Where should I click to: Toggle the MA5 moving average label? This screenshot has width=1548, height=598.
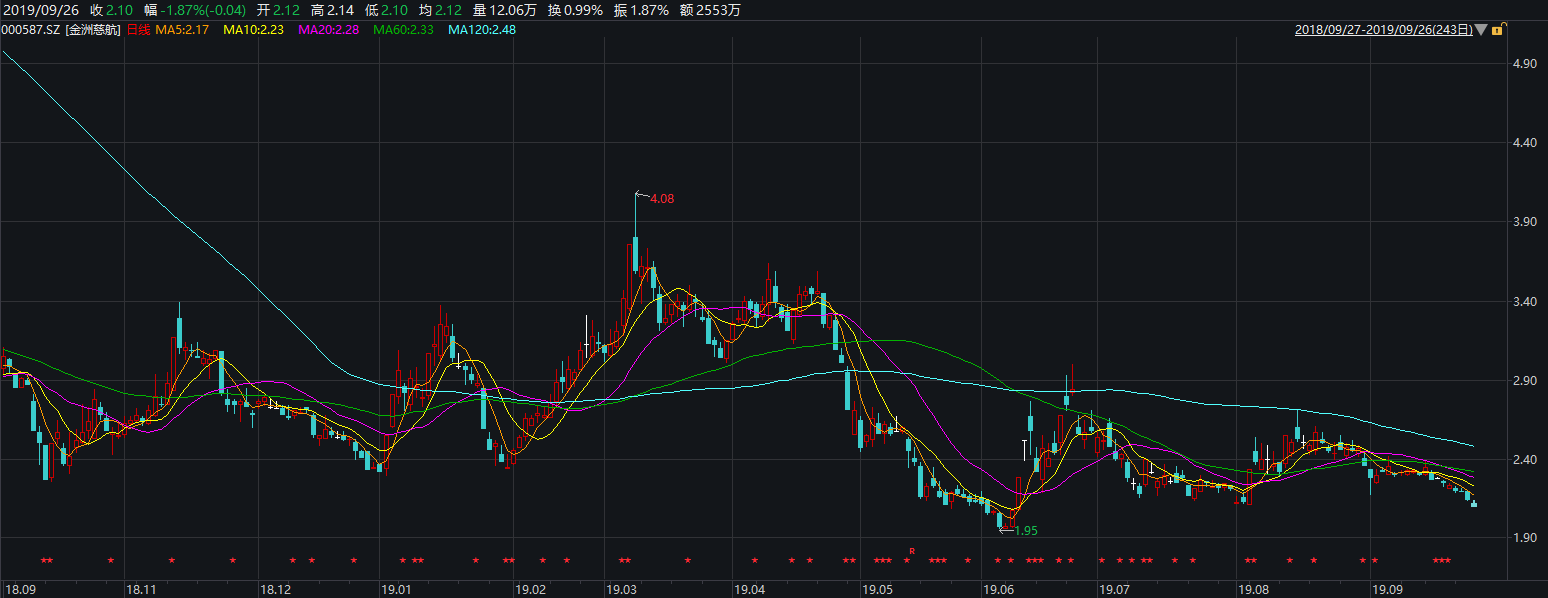[182, 30]
